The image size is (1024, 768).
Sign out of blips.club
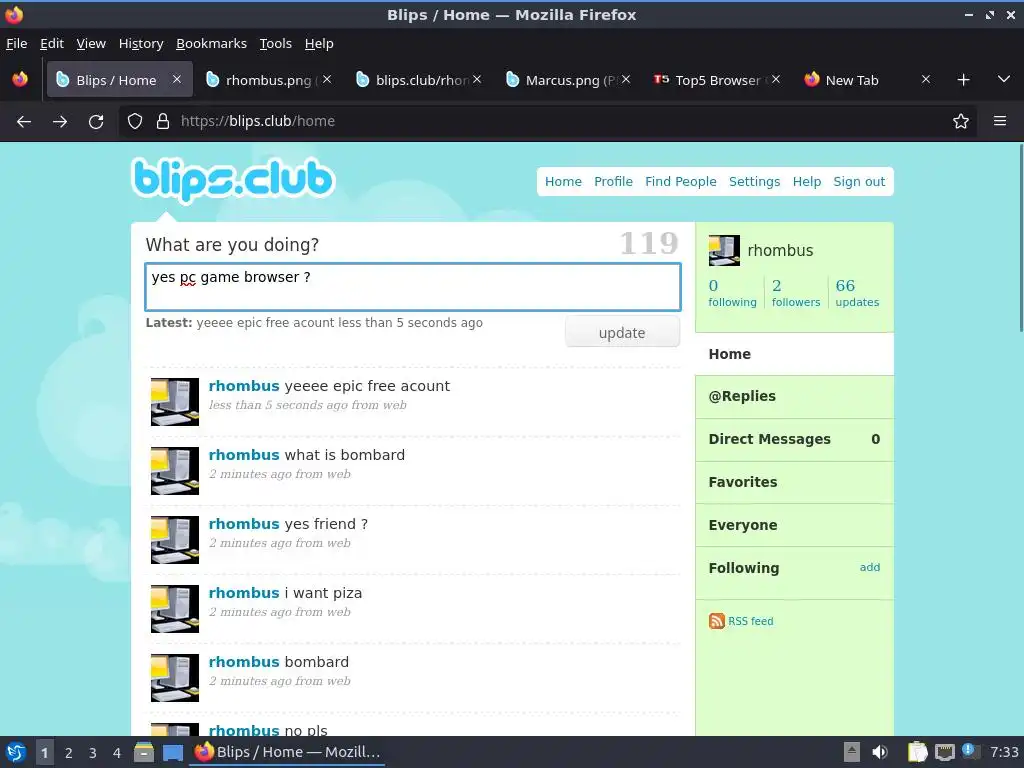(x=859, y=182)
